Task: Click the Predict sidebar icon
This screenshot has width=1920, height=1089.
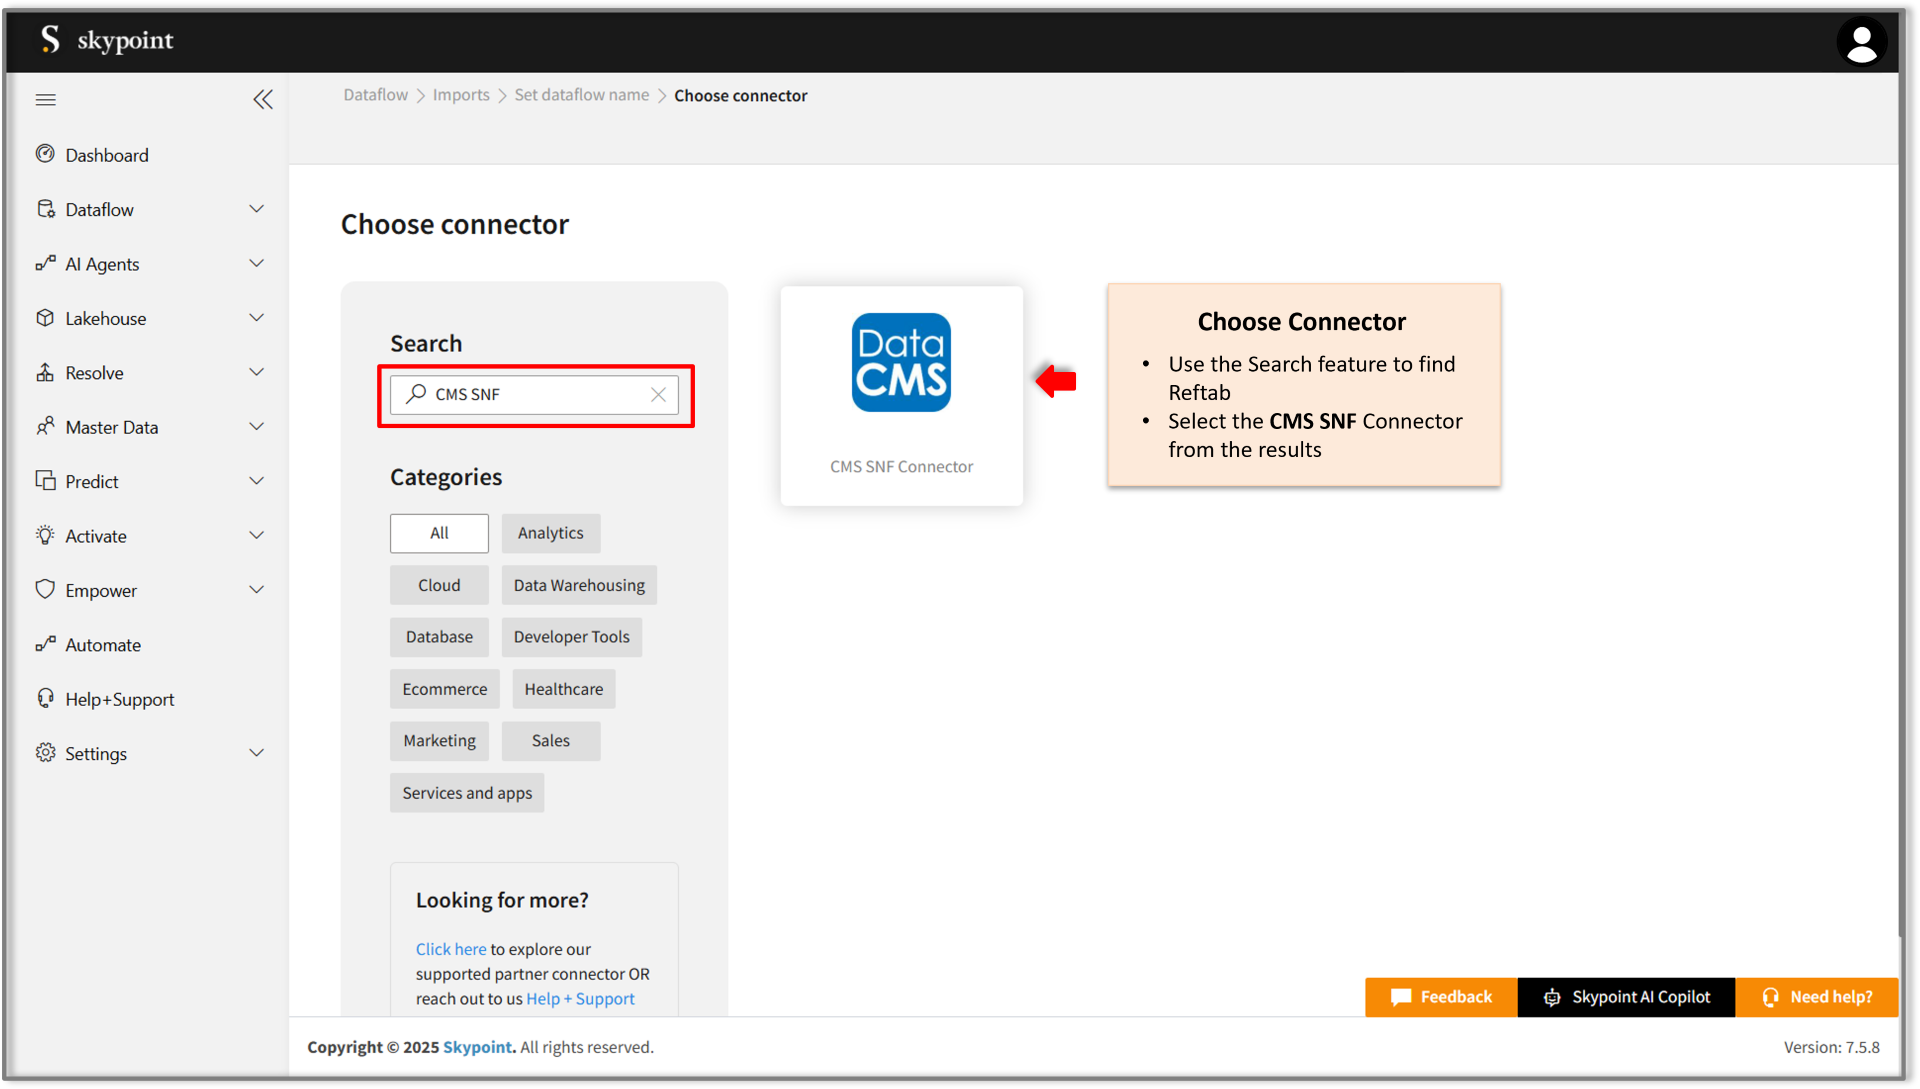Action: pyautogui.click(x=46, y=481)
